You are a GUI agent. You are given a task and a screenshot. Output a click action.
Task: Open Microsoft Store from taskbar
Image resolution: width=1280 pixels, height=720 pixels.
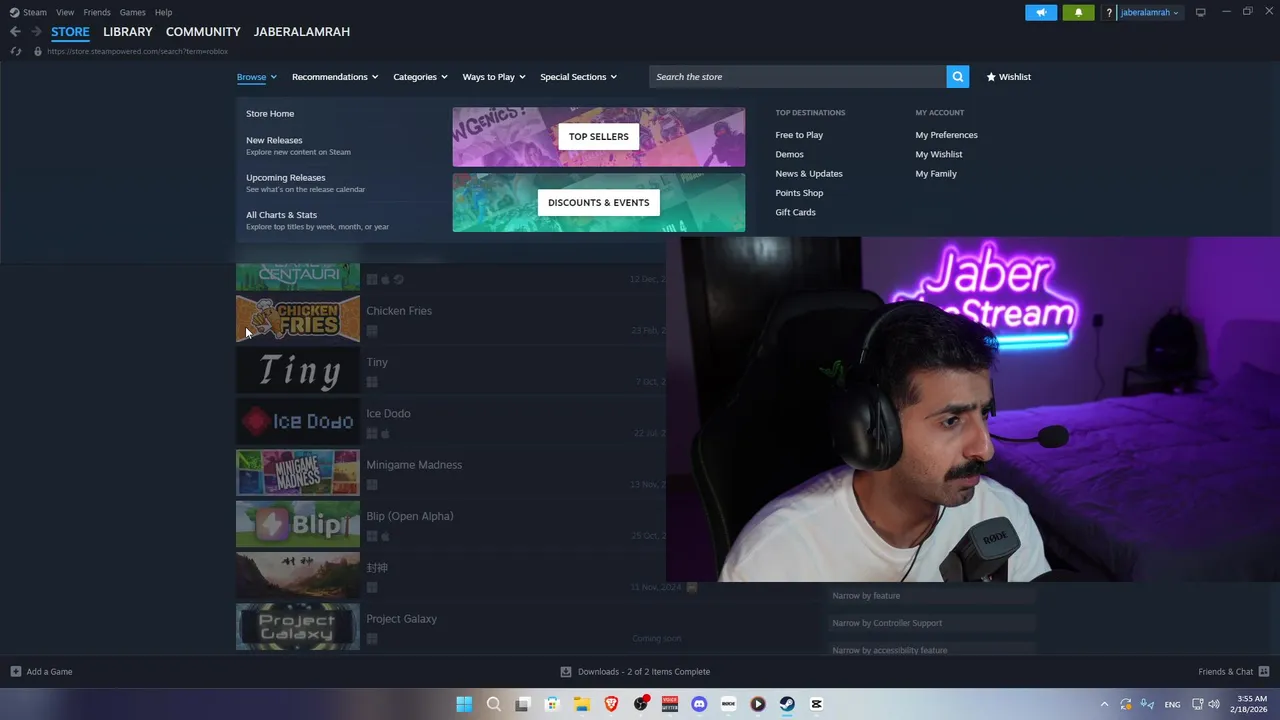pos(552,704)
